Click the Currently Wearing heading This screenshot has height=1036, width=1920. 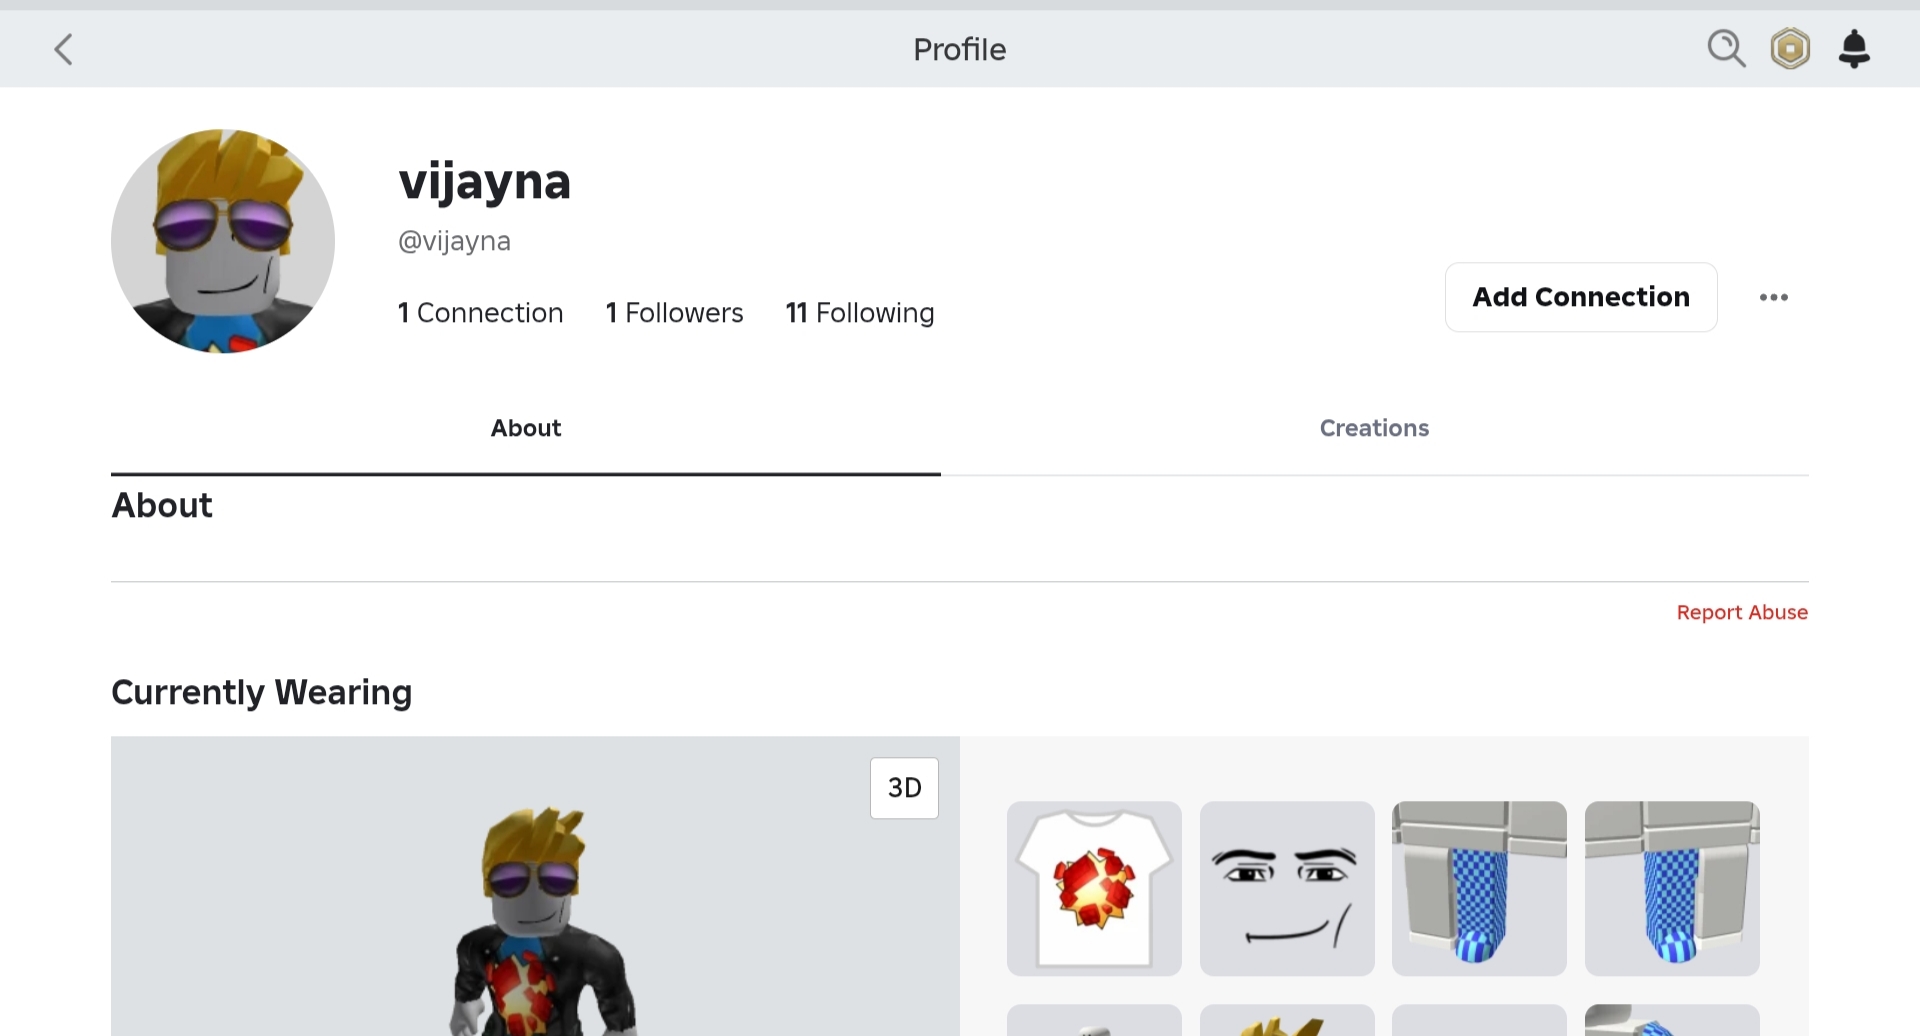pos(261,692)
